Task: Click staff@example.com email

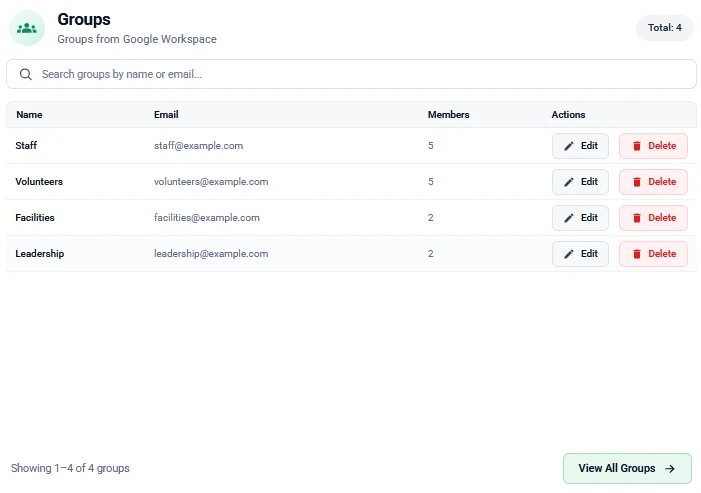Action: [198, 146]
